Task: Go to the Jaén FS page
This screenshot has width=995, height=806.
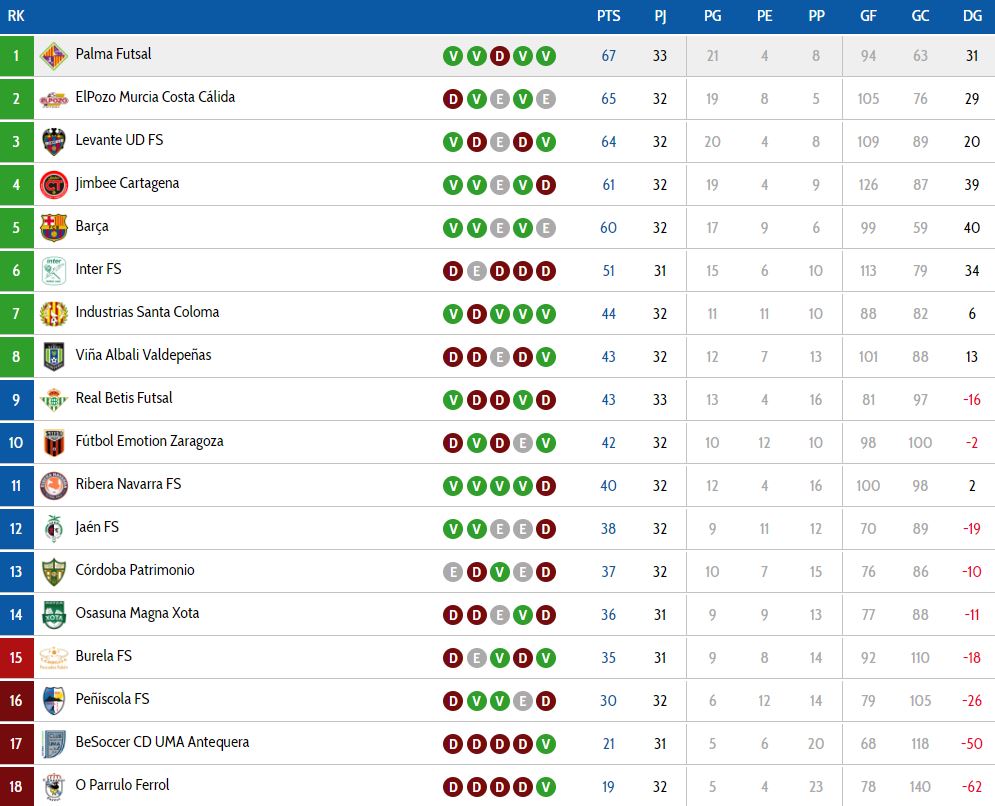Action: [x=97, y=527]
